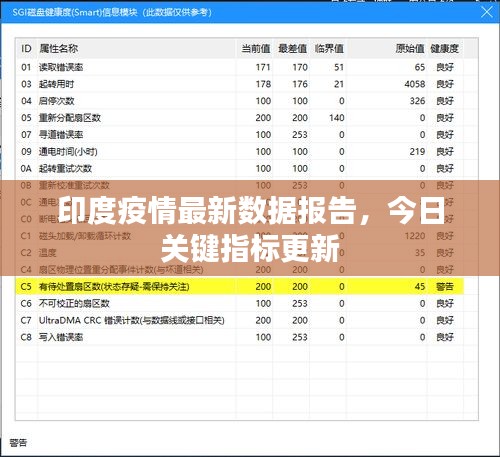Viewport: 500px width, 457px height.
Task: Select row C7 UltraDMA CRC error count
Action: (240, 320)
